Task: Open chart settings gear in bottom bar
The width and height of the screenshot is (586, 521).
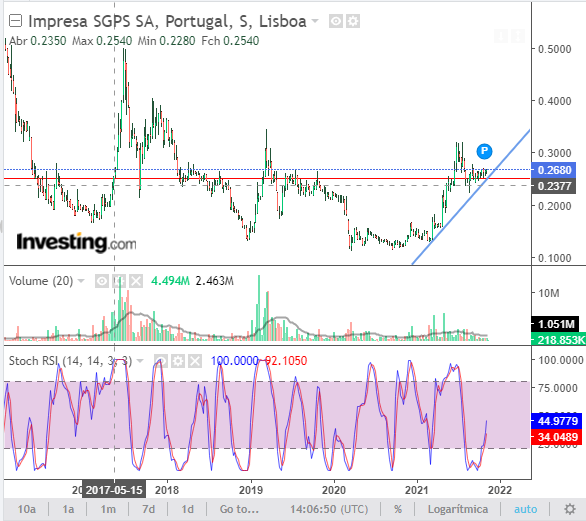Action: pos(570,509)
